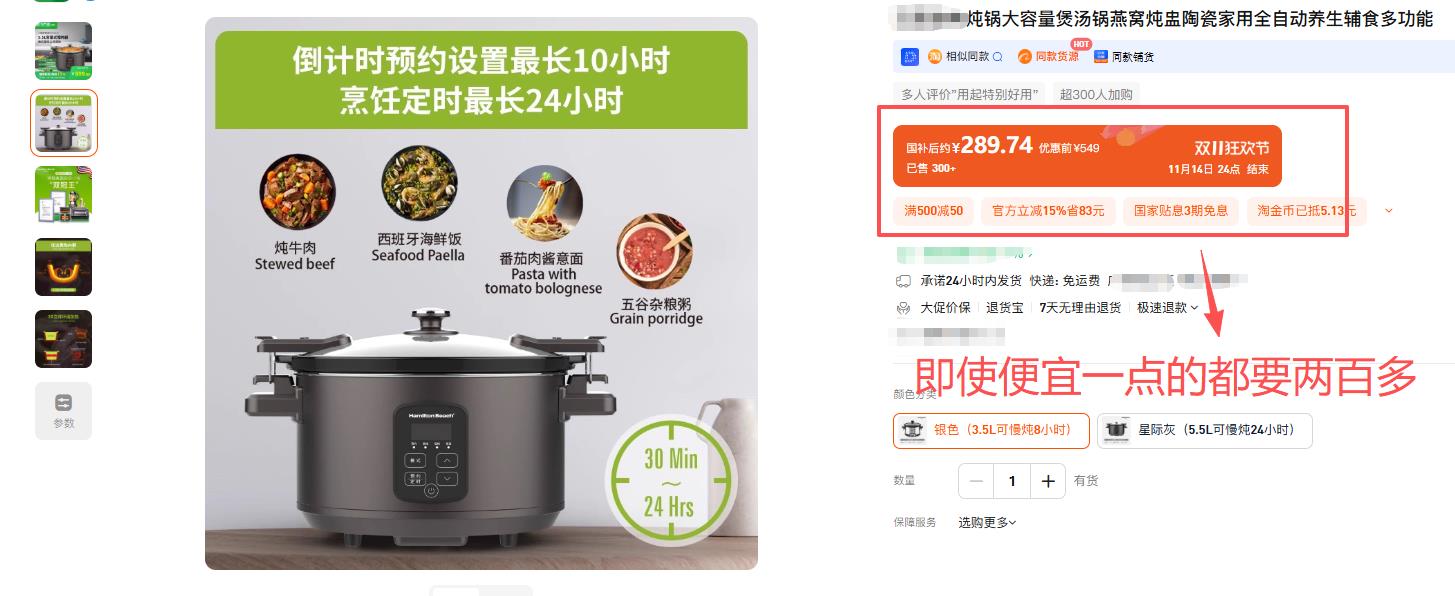Click the blue QR-style plugin icon
The width and height of the screenshot is (1455, 596).
[910, 57]
